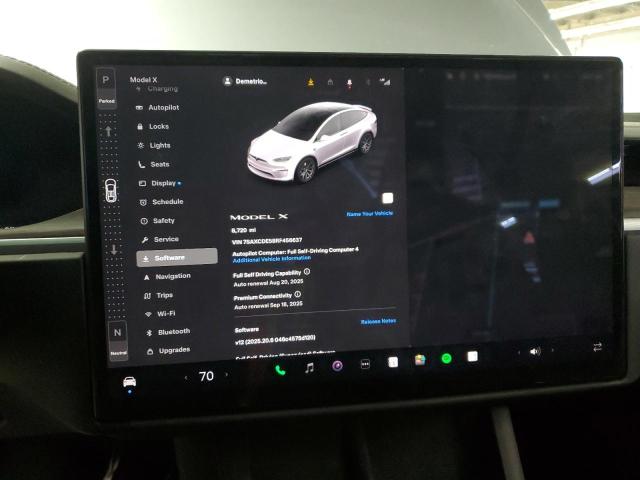
Task: Tap the red notification bell icon
Action: click(x=349, y=83)
